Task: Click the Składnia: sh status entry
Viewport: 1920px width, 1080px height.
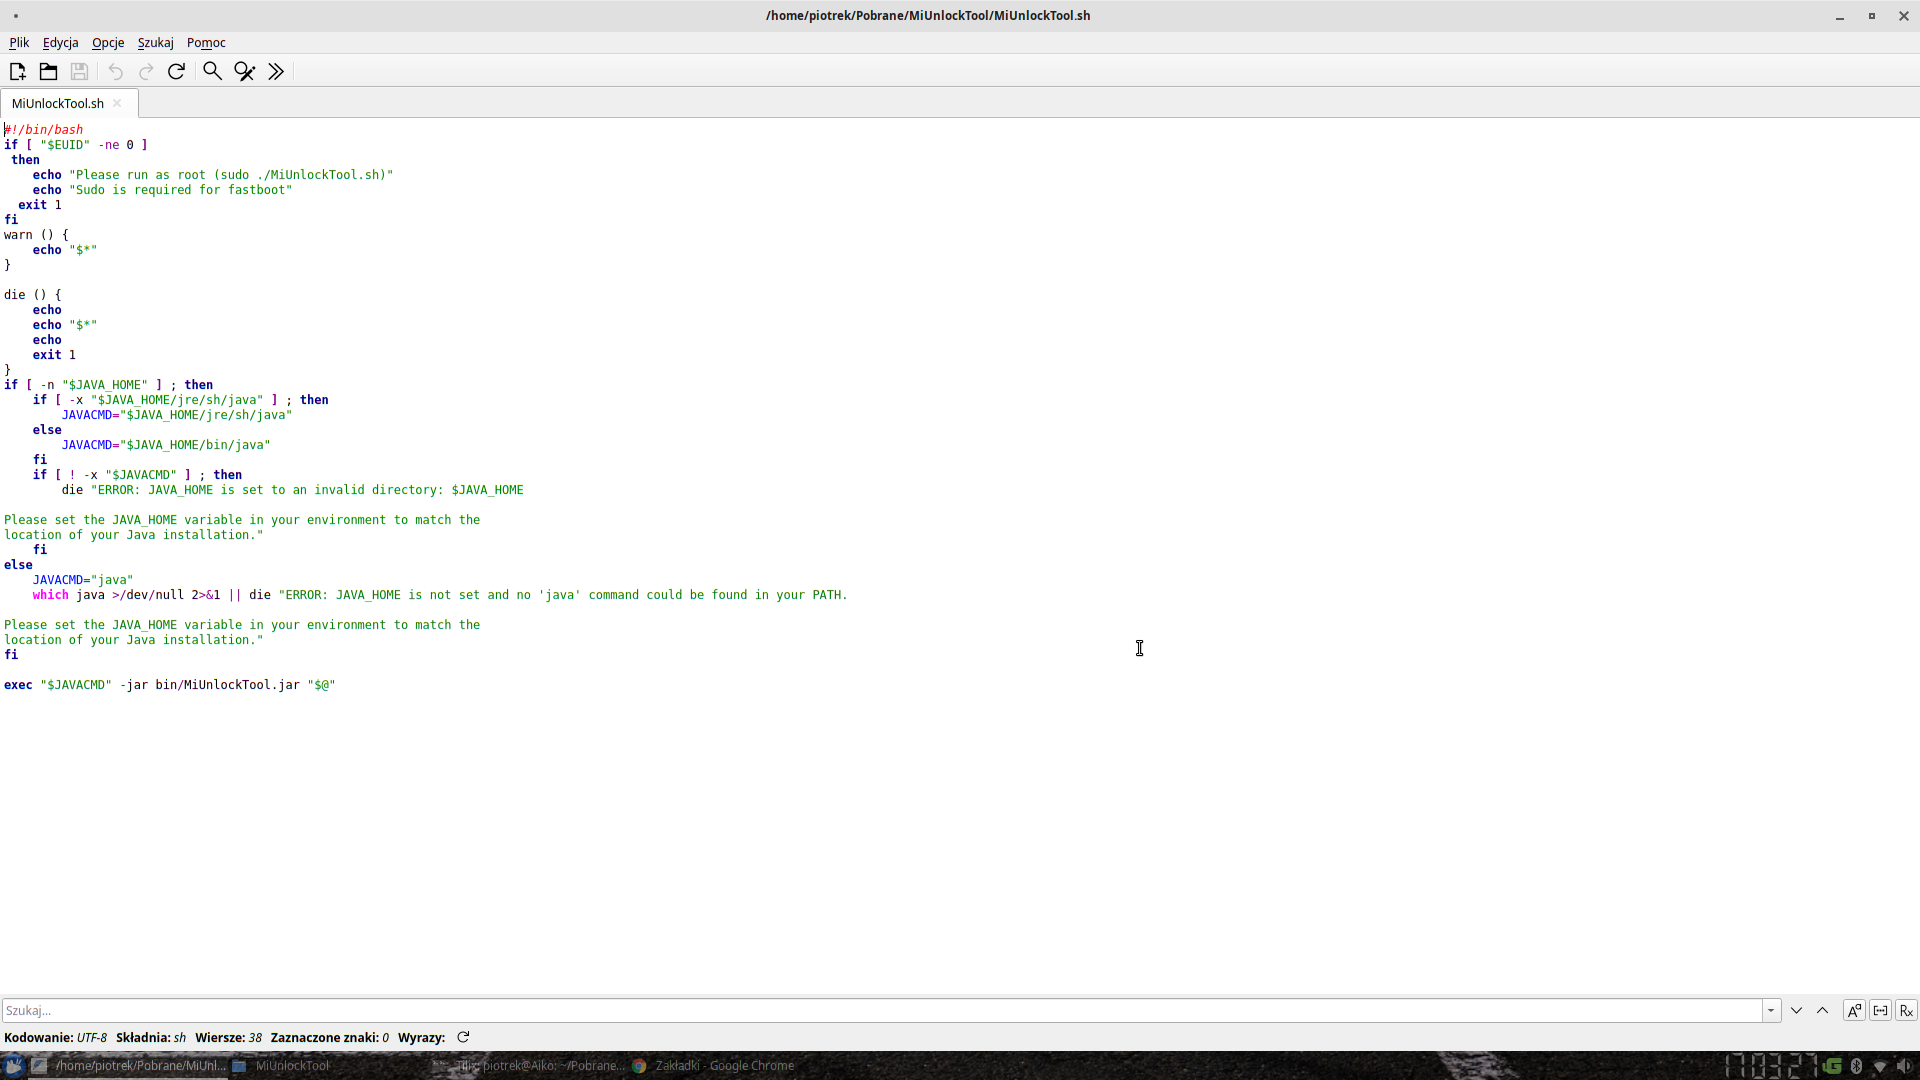Action: point(151,1037)
